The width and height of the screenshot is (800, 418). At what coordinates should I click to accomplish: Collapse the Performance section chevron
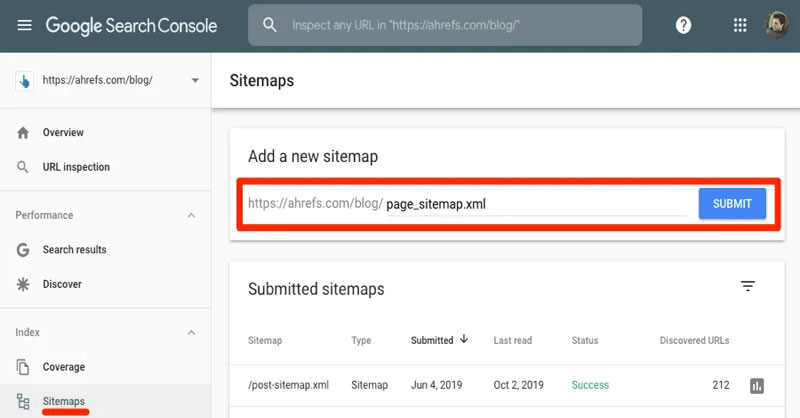click(191, 215)
